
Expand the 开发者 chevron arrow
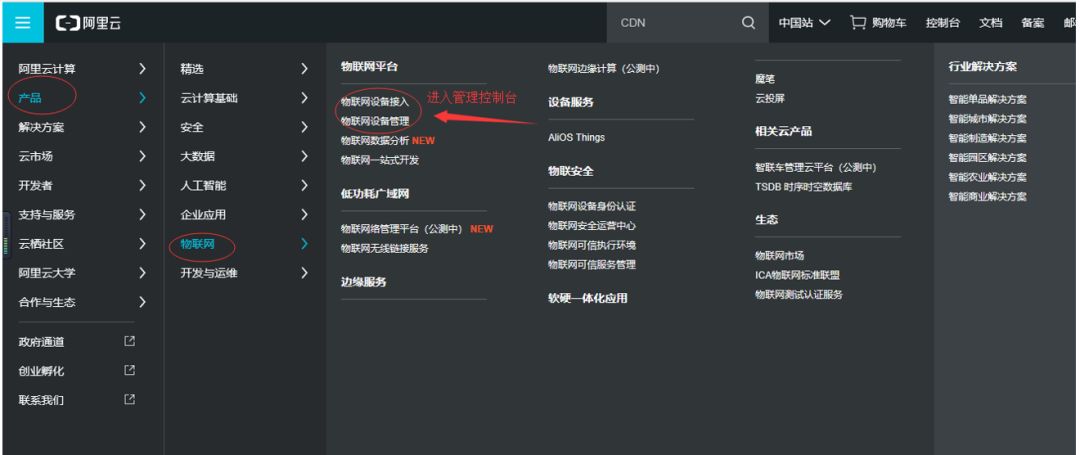pyautogui.click(x=142, y=185)
